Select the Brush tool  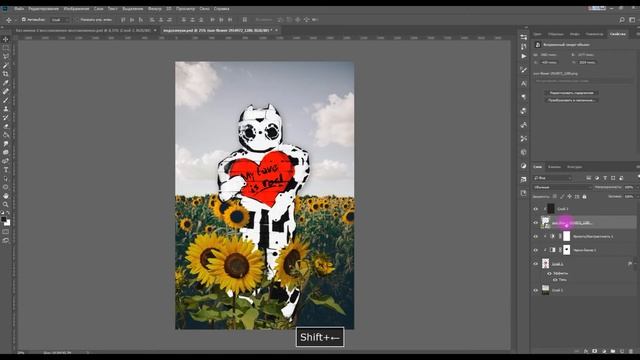pyautogui.click(x=6, y=100)
